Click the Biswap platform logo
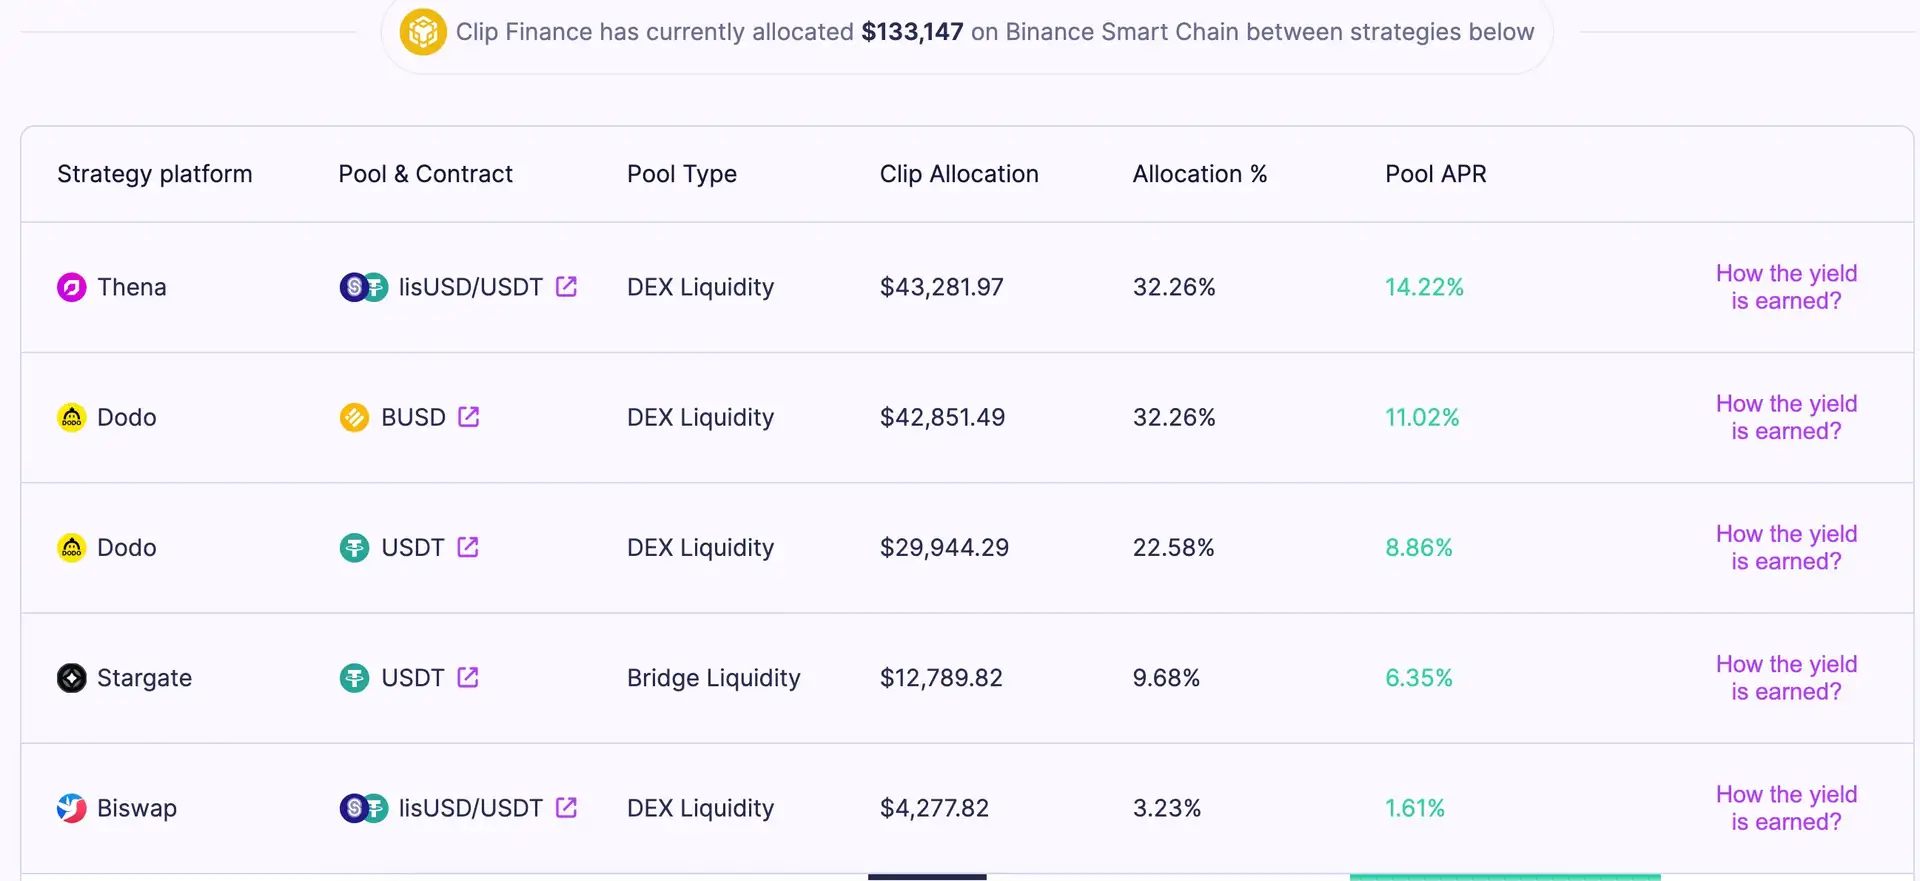The image size is (1920, 881). pos(71,808)
